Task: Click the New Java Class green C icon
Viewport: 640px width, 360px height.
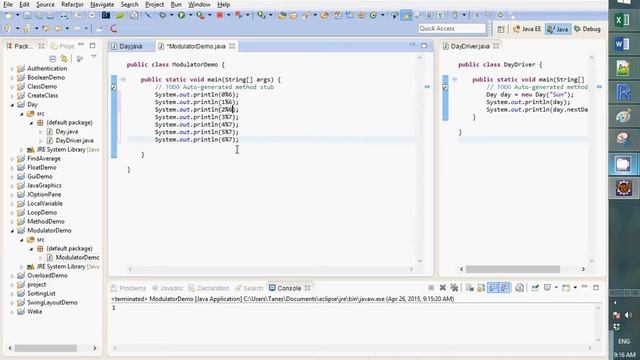Action: coord(373,16)
